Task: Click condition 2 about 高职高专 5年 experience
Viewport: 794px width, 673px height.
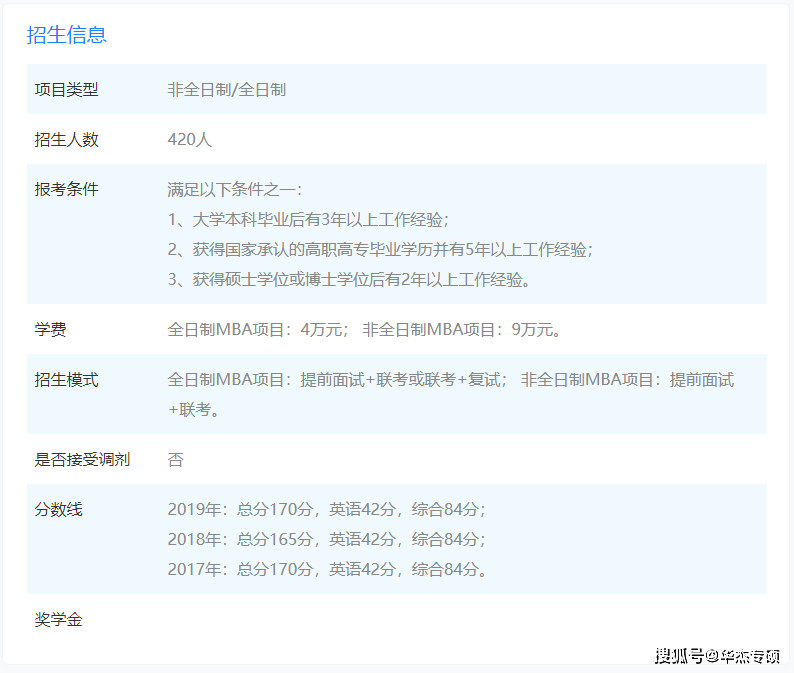Action: point(380,250)
